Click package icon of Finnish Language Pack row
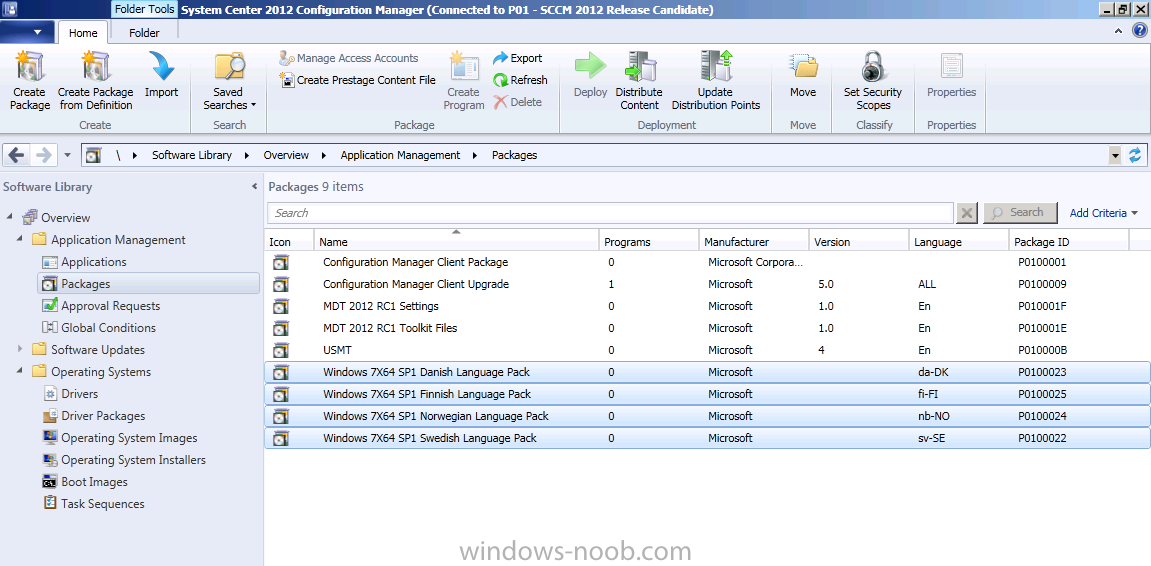The height and width of the screenshot is (566, 1151). (x=281, y=394)
